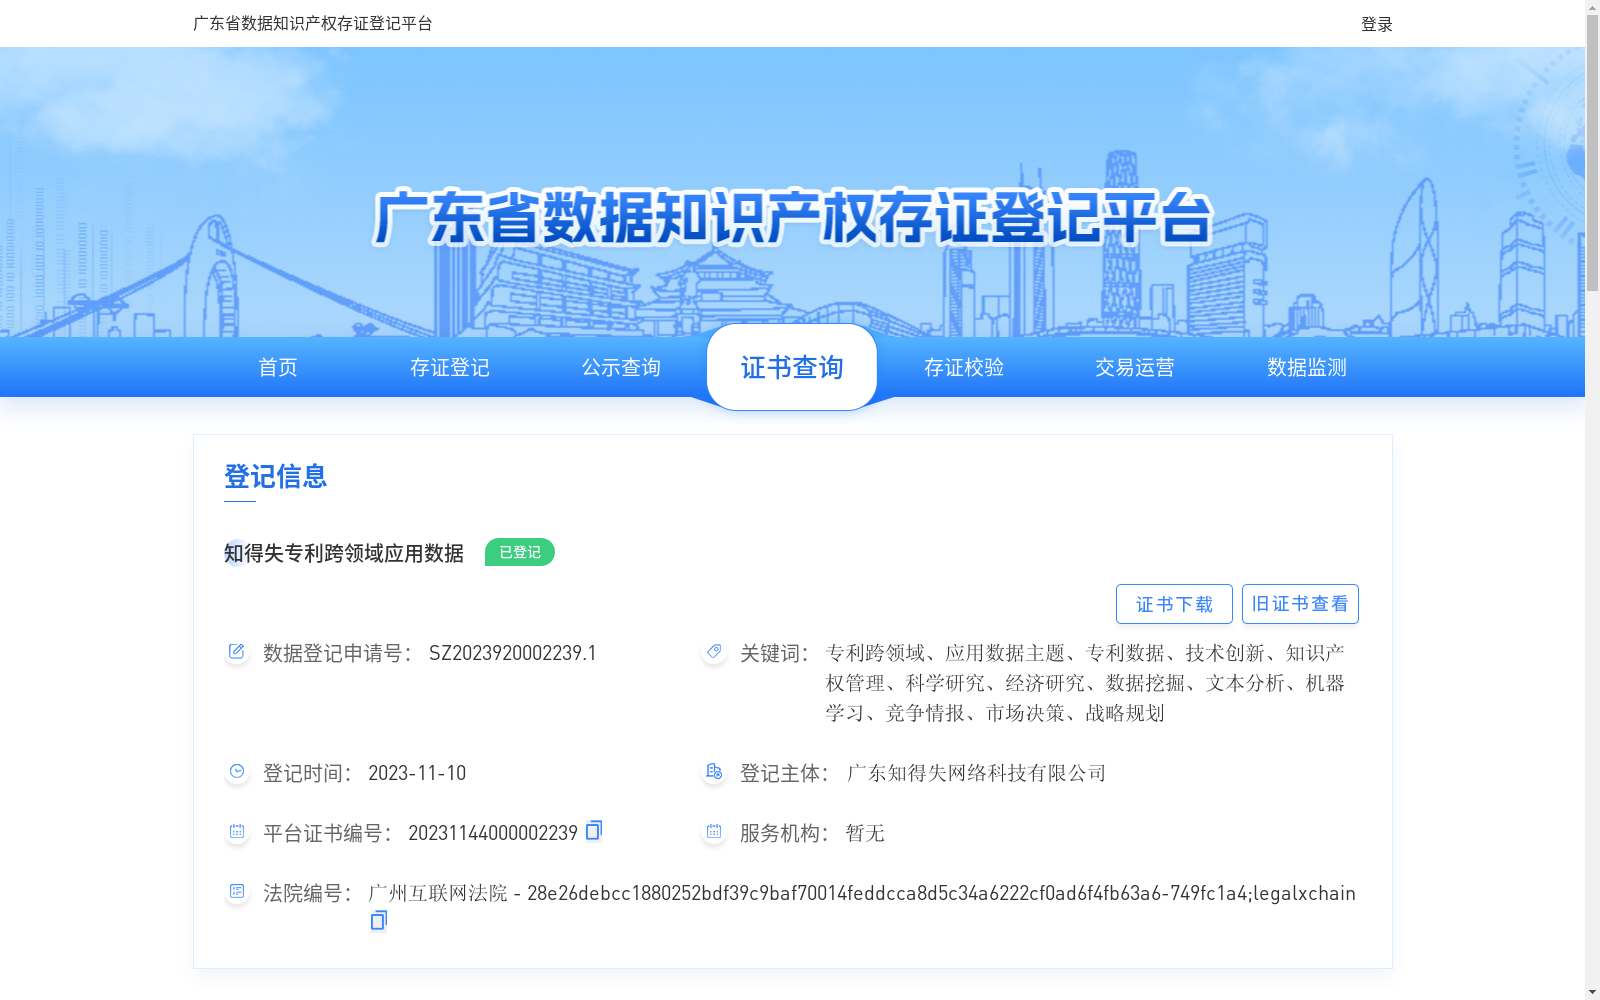
Task: Click the 广东省数据知识产权存证登记平台 header title
Action: point(313,23)
